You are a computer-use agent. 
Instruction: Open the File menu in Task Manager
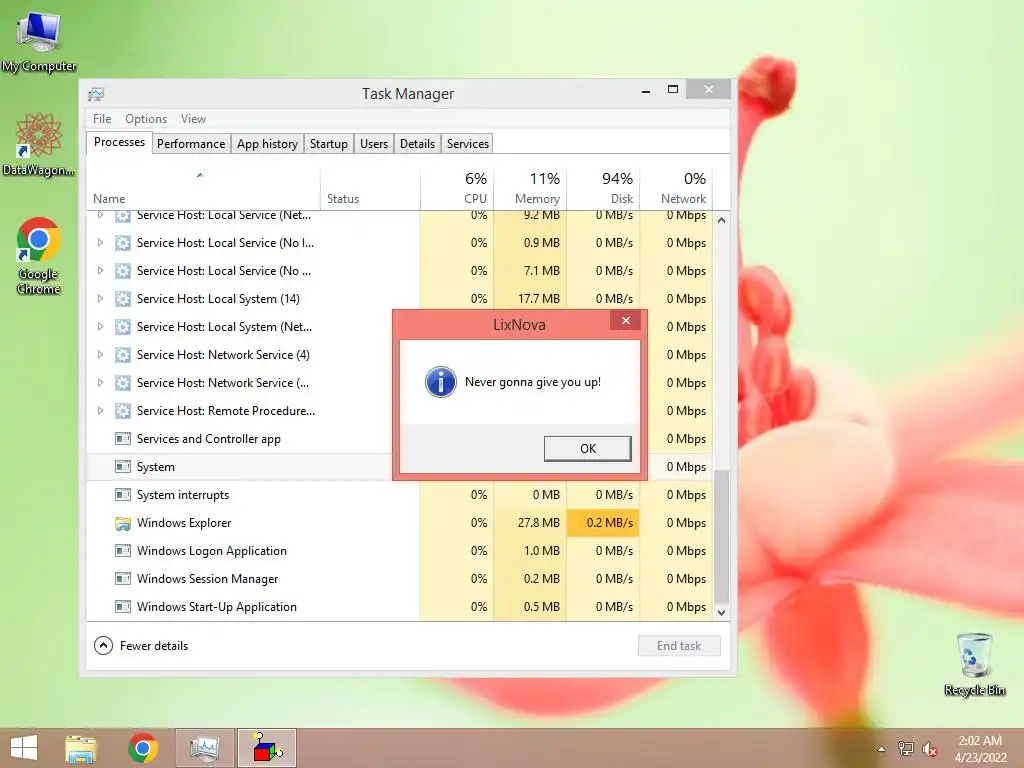point(102,119)
